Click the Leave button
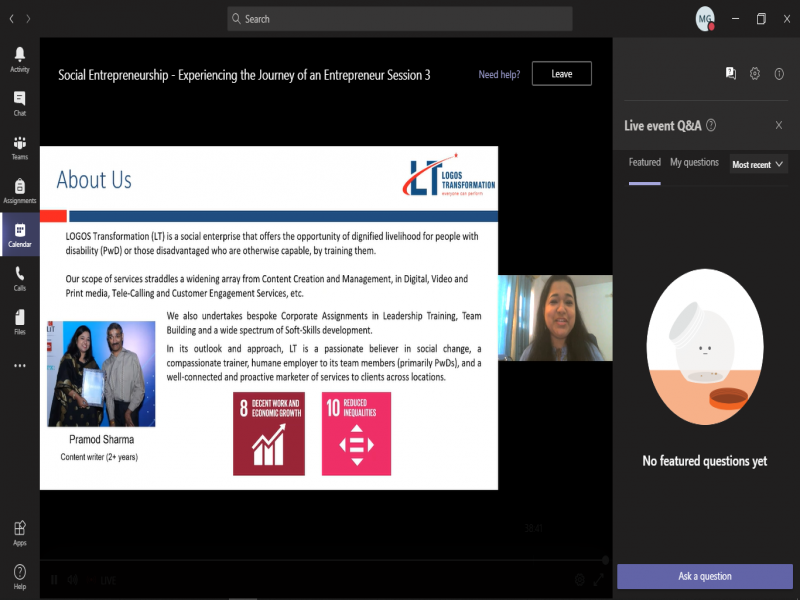The height and width of the screenshot is (600, 800). [x=561, y=74]
